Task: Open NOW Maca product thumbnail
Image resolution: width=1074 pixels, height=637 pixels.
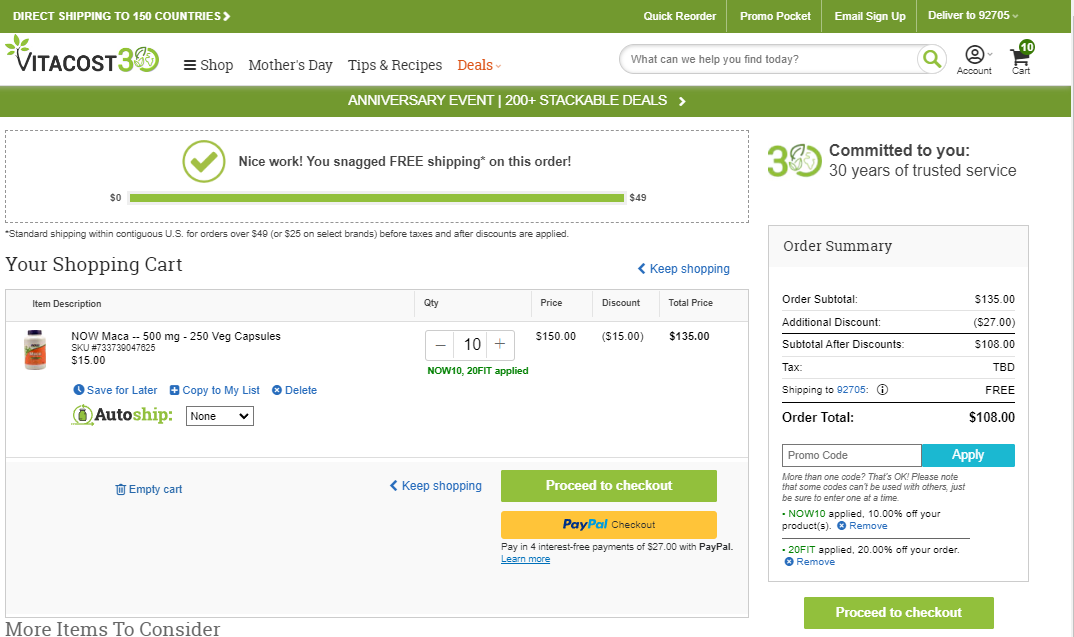Action: pos(35,349)
